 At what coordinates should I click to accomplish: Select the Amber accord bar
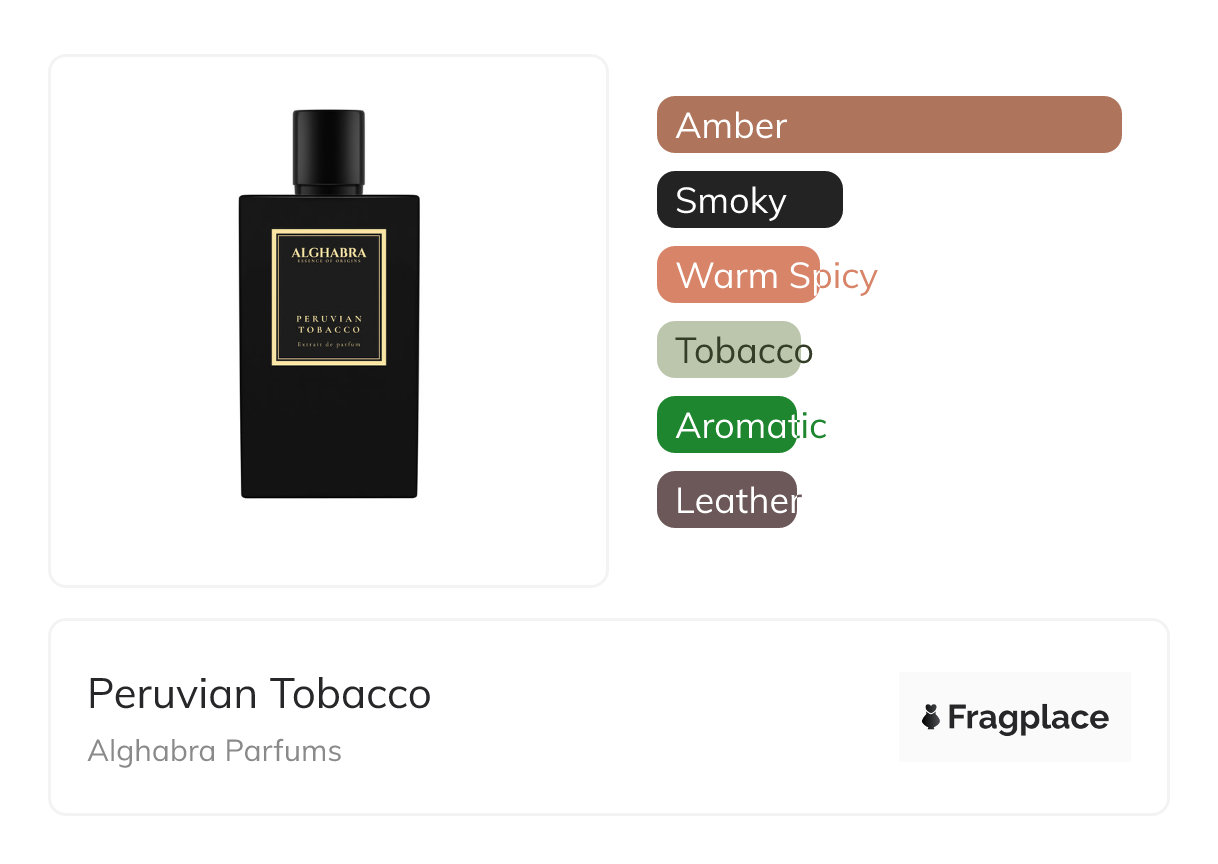pos(889,125)
